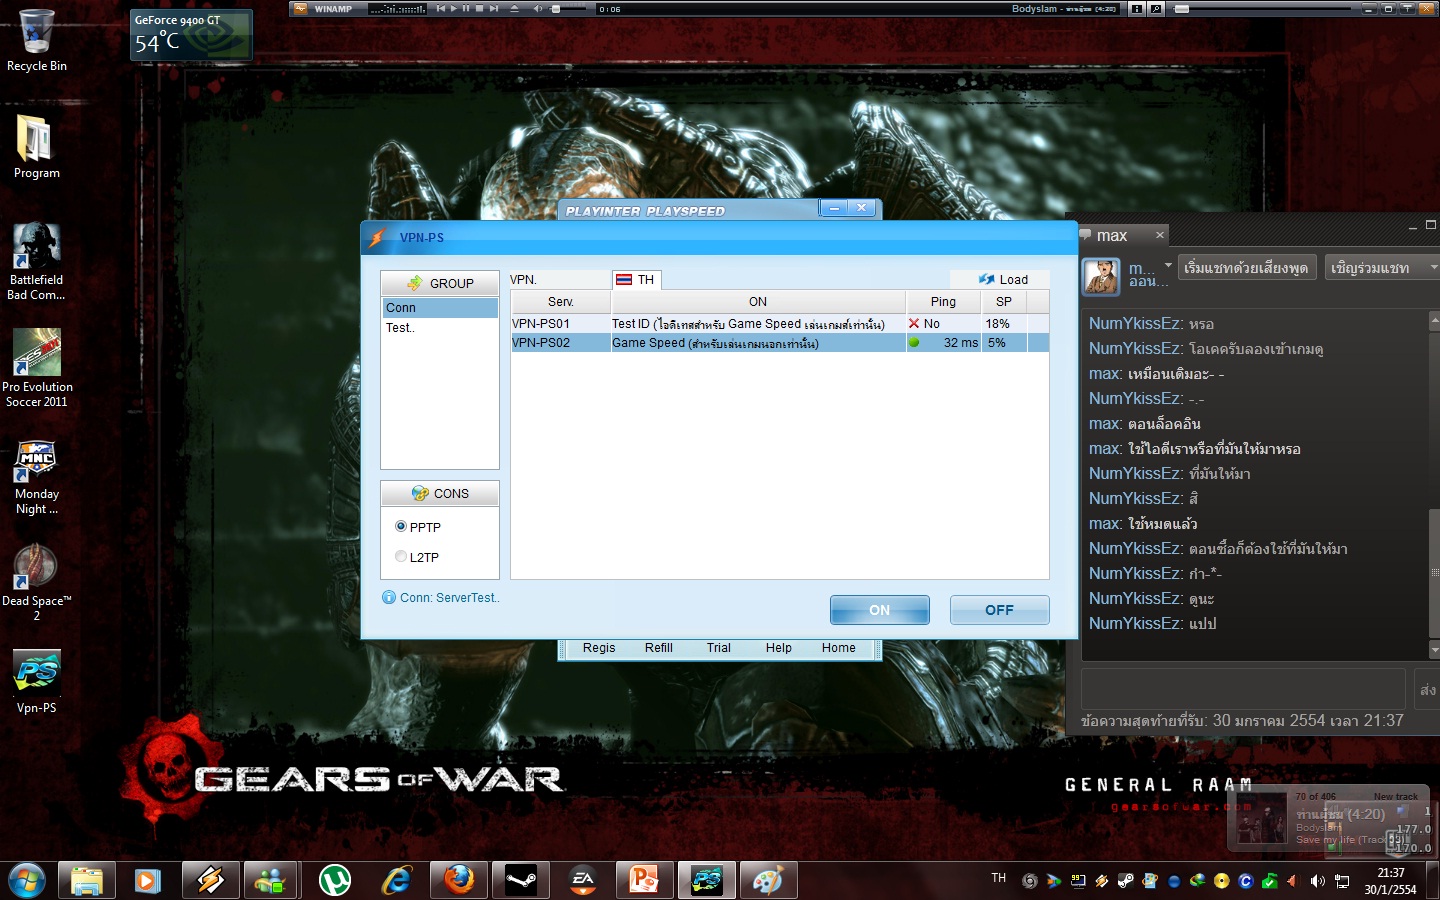Click the Thailand flag icon beside TH
Screen dimensions: 1440x900
click(x=624, y=280)
